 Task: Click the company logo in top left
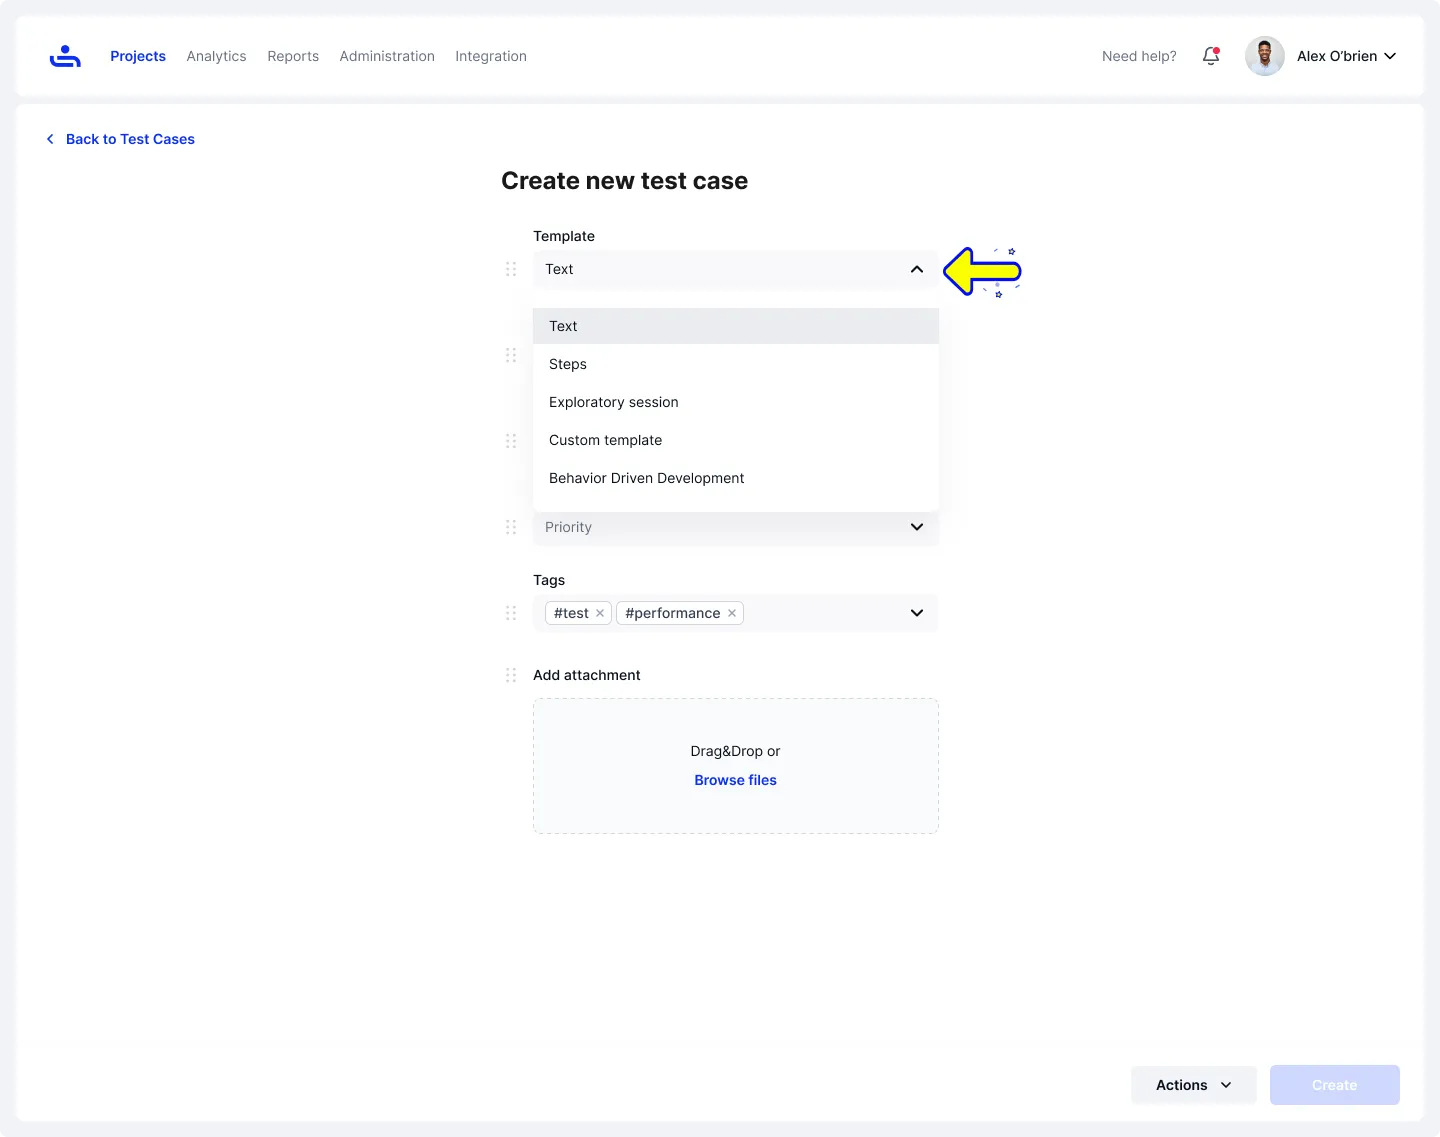coord(65,56)
